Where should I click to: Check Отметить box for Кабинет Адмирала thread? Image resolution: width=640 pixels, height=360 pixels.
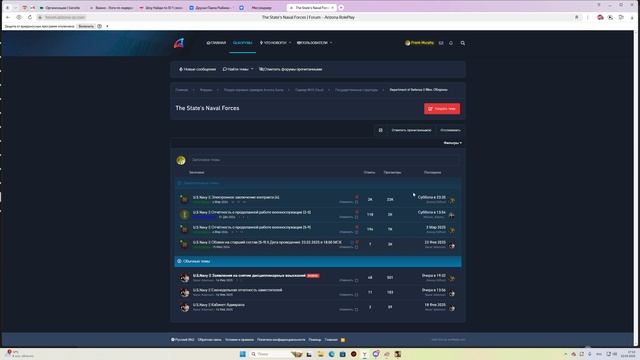[356, 309]
